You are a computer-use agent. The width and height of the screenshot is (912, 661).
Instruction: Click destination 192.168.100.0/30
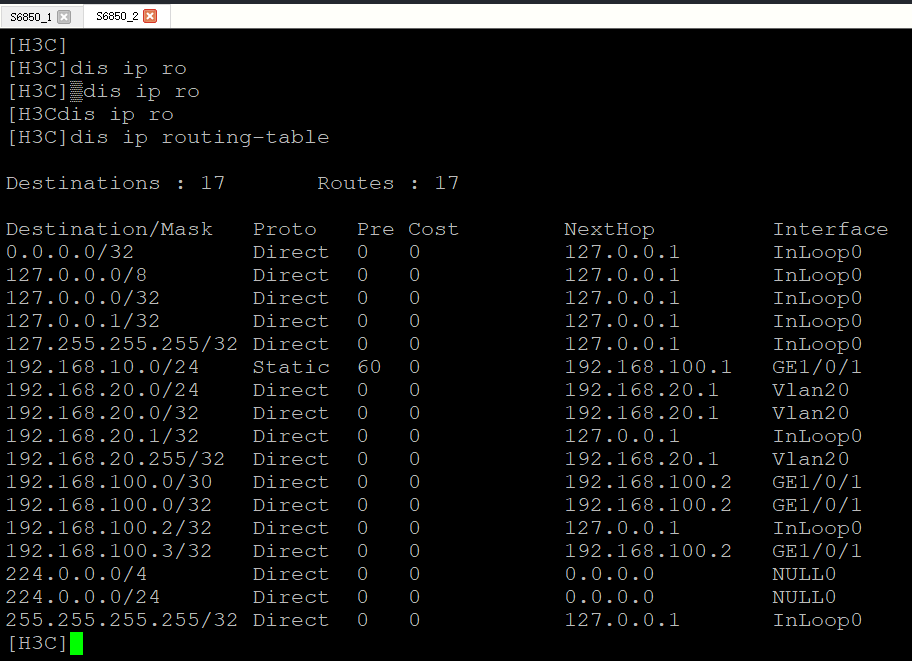coord(109,482)
